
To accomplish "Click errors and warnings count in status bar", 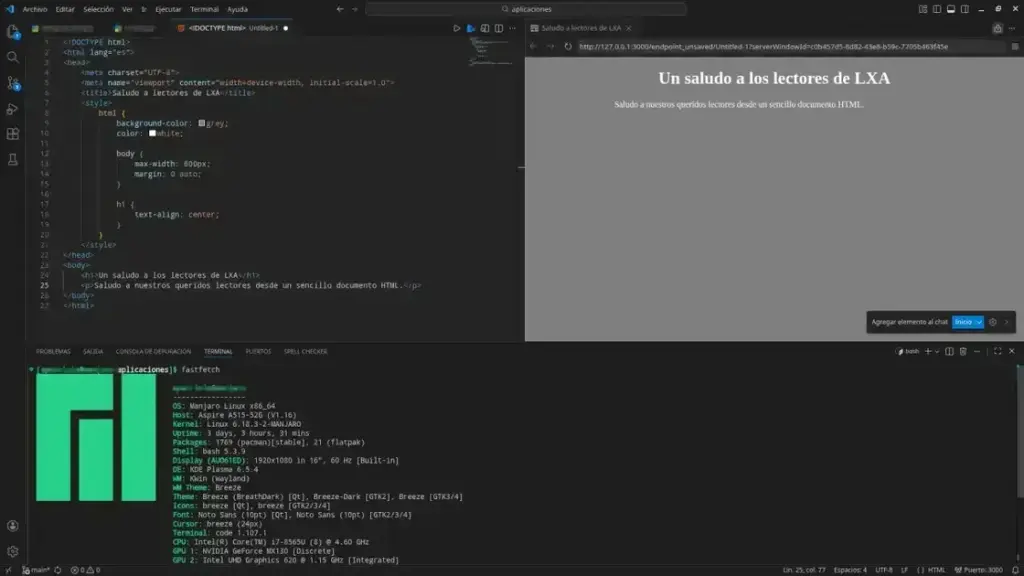I will [85, 570].
